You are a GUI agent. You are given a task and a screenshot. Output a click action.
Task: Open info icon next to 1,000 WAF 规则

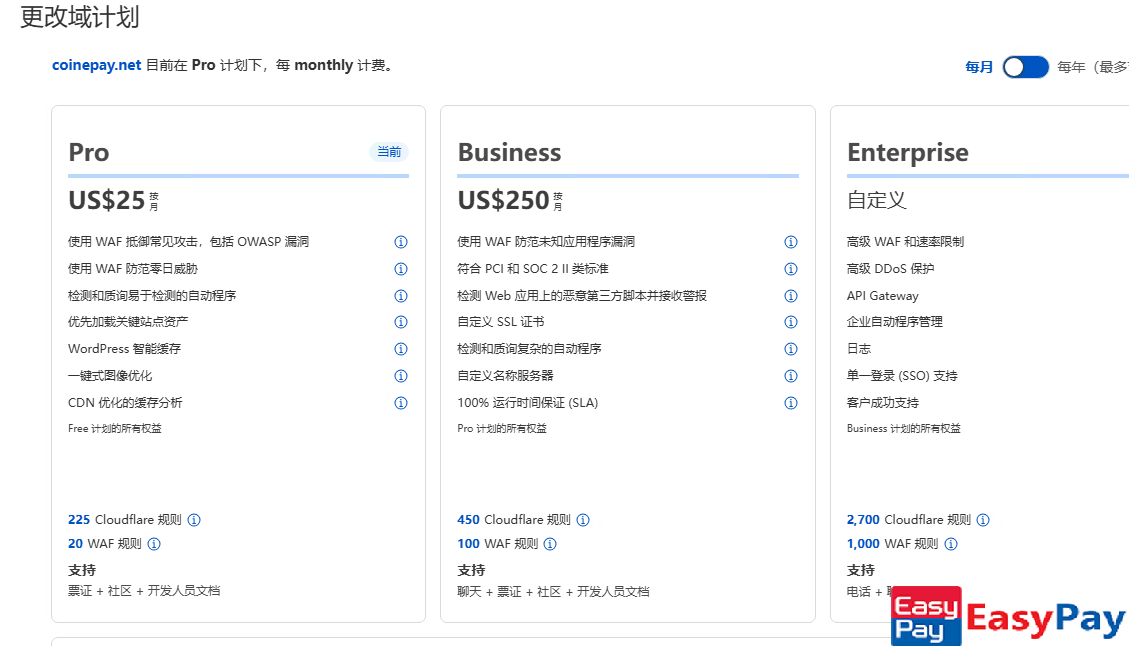click(951, 544)
